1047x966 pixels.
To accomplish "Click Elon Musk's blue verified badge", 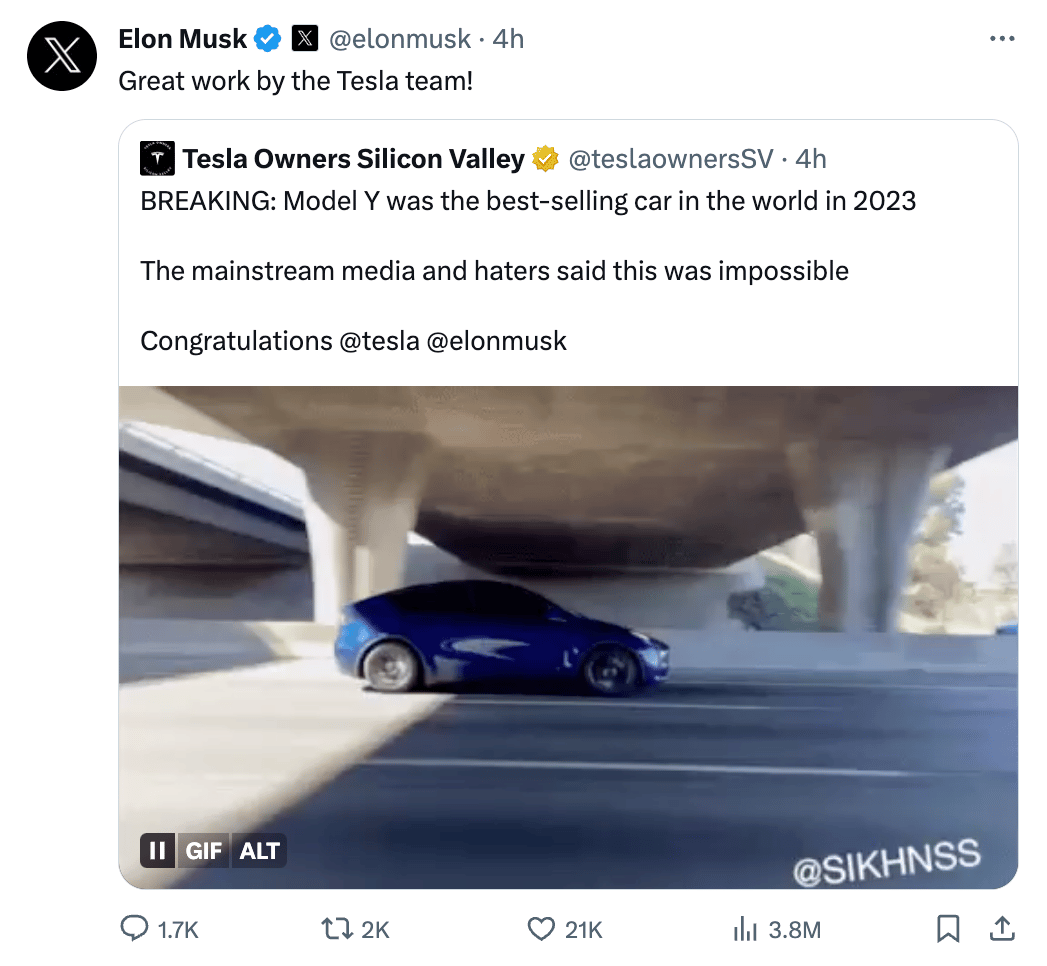I will [267, 39].
